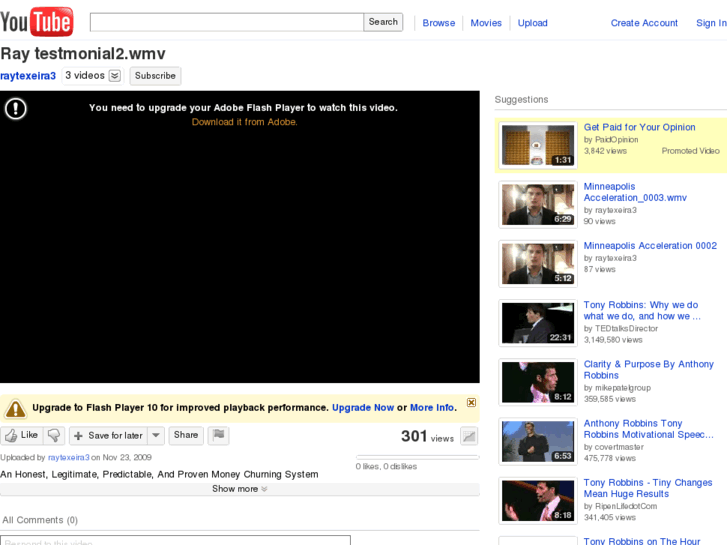The image size is (727, 545).
Task: Click the video title Ray testmonial2.wmv
Action: [x=83, y=54]
